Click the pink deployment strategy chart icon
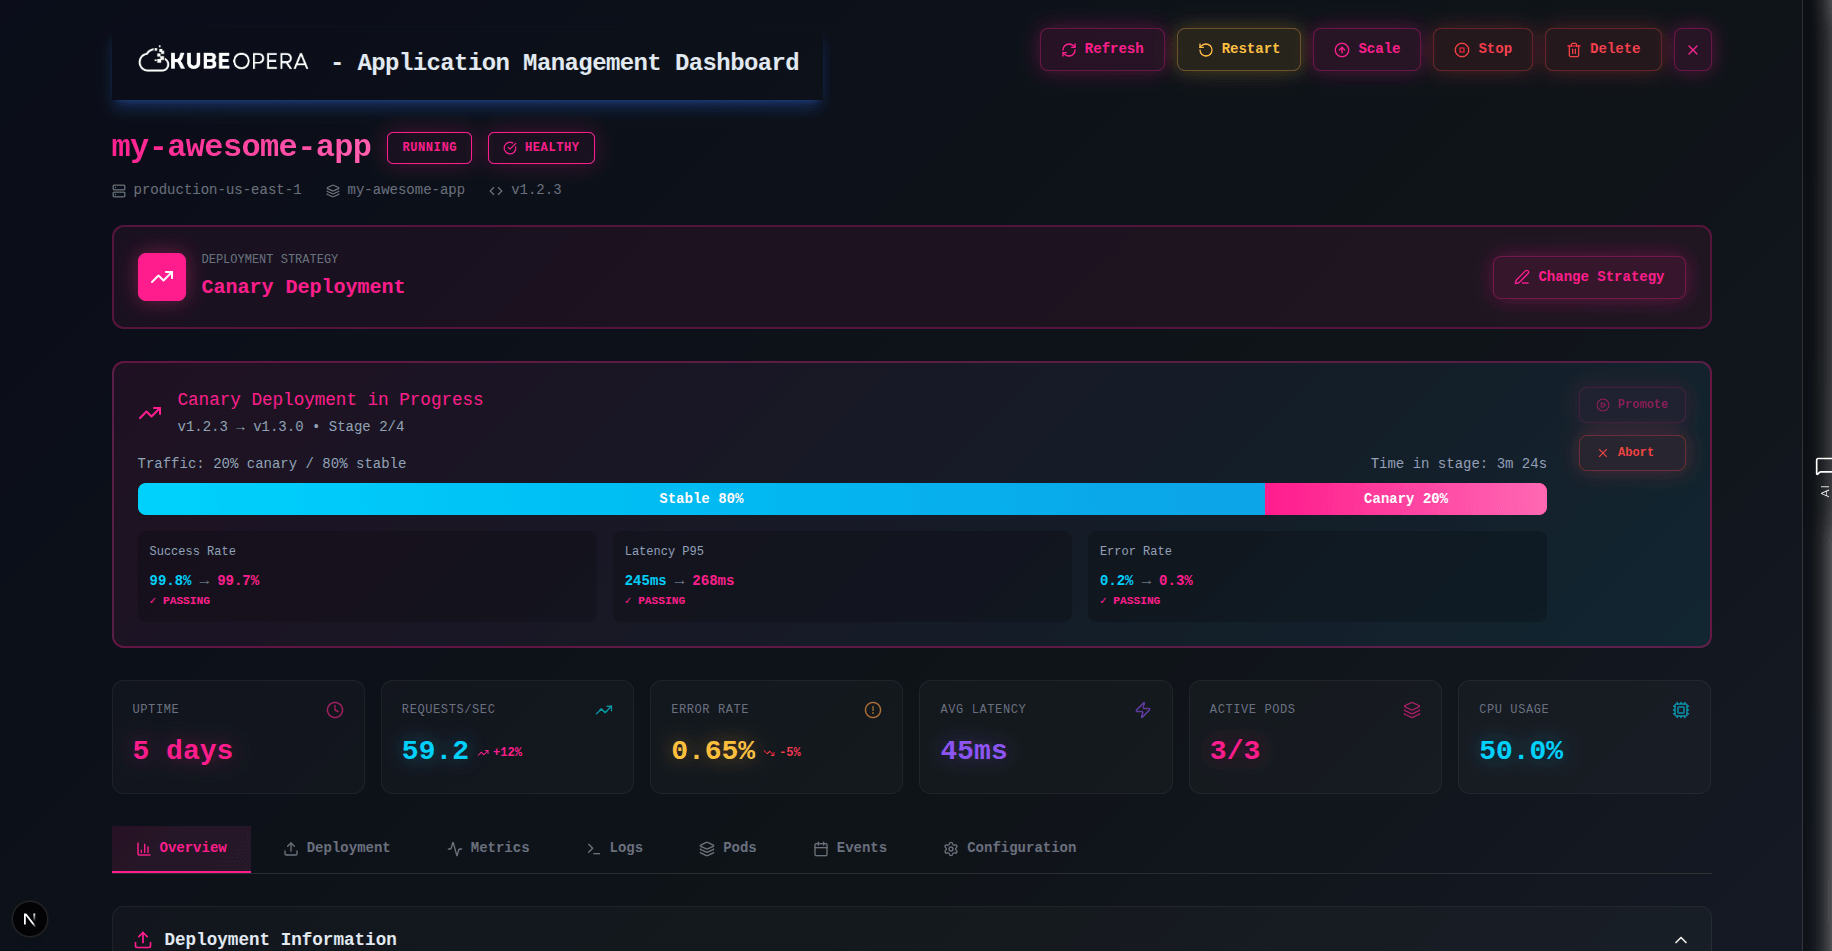The image size is (1832, 951). [161, 277]
